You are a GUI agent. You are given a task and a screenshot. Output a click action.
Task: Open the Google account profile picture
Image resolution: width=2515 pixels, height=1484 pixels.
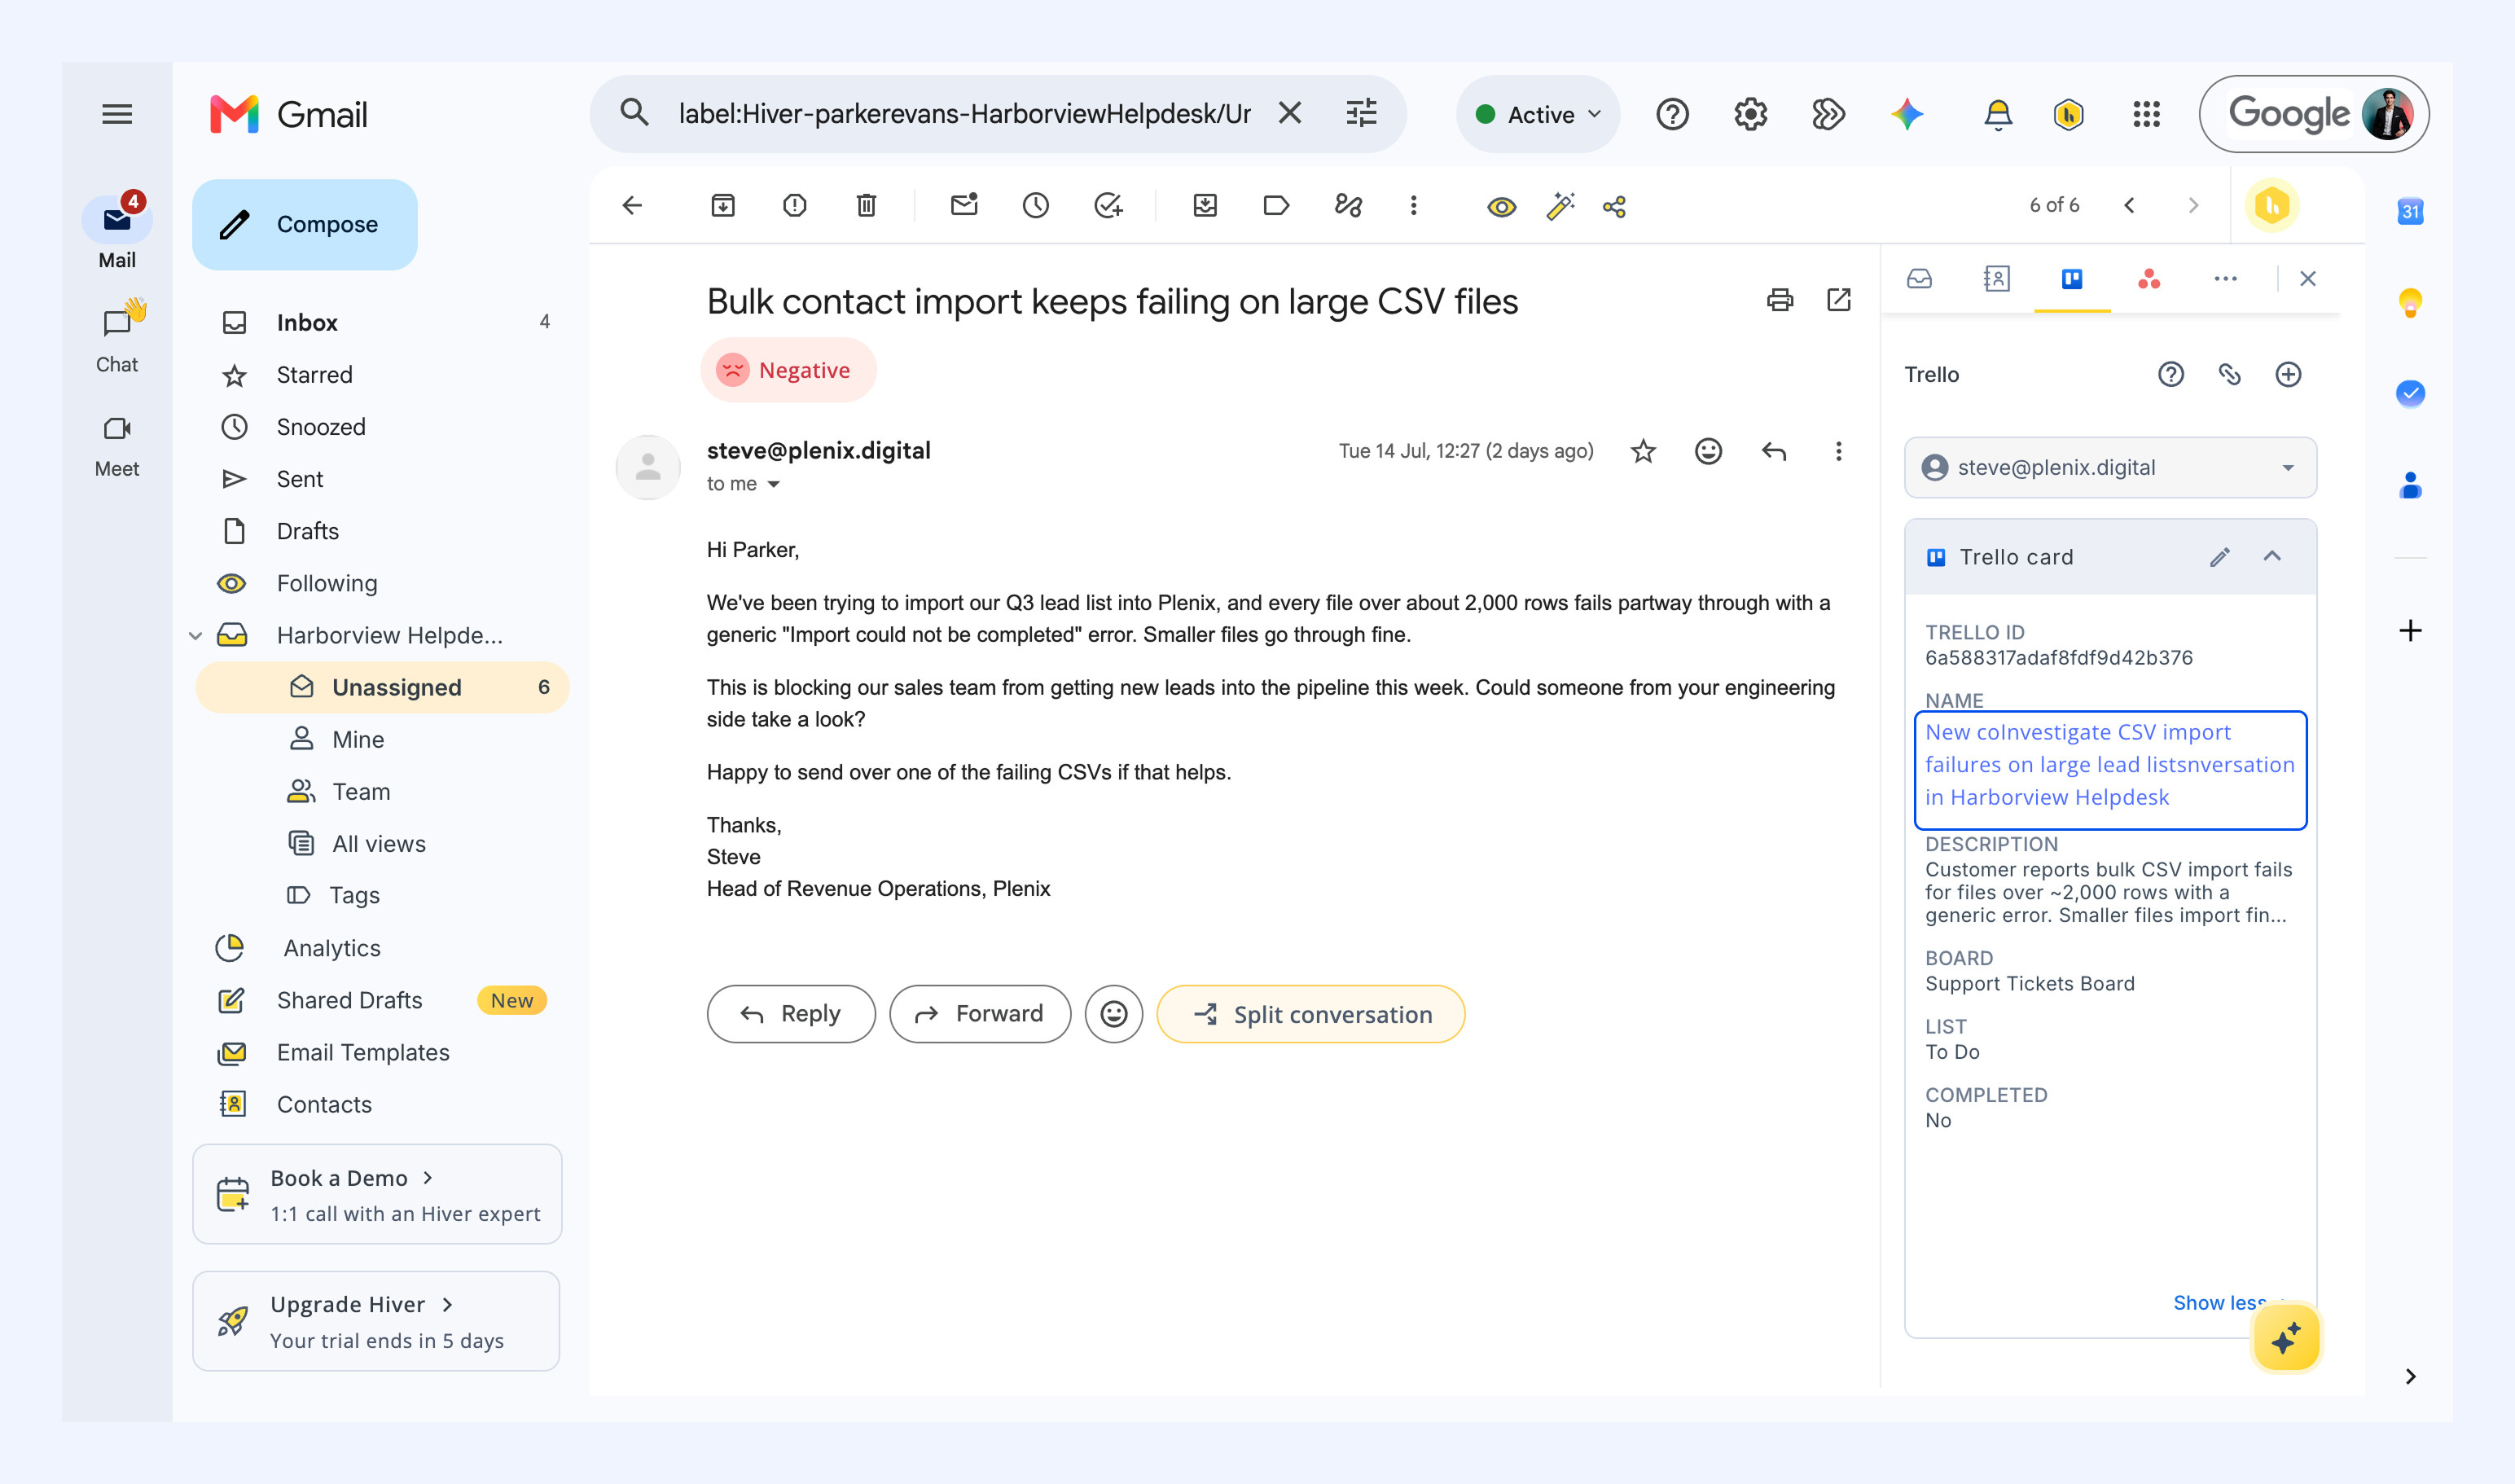click(2388, 114)
